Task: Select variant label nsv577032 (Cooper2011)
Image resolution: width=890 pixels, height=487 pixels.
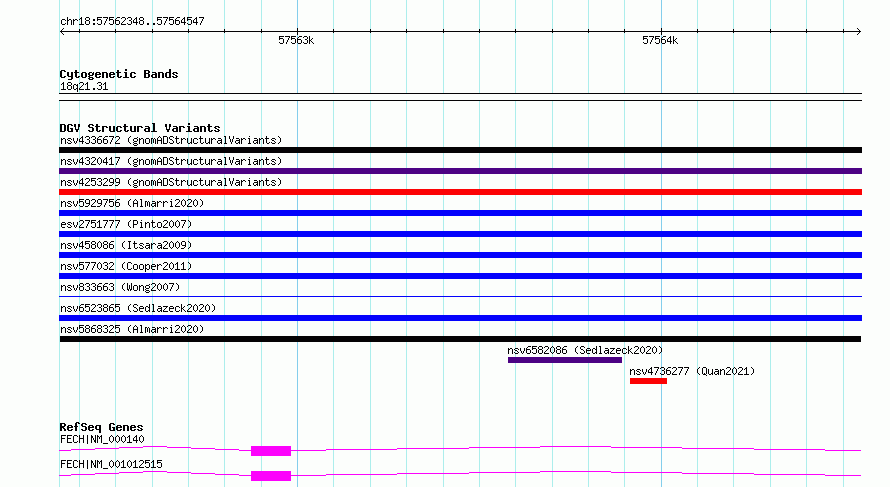Action: point(126,266)
